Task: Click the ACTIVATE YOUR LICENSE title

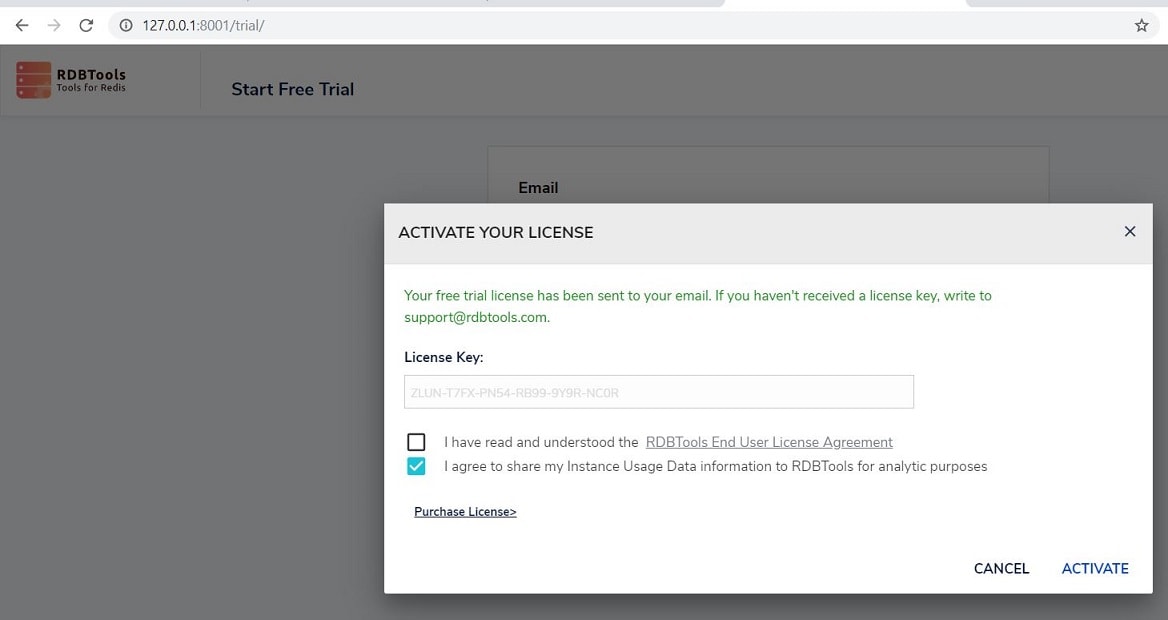Action: [496, 232]
